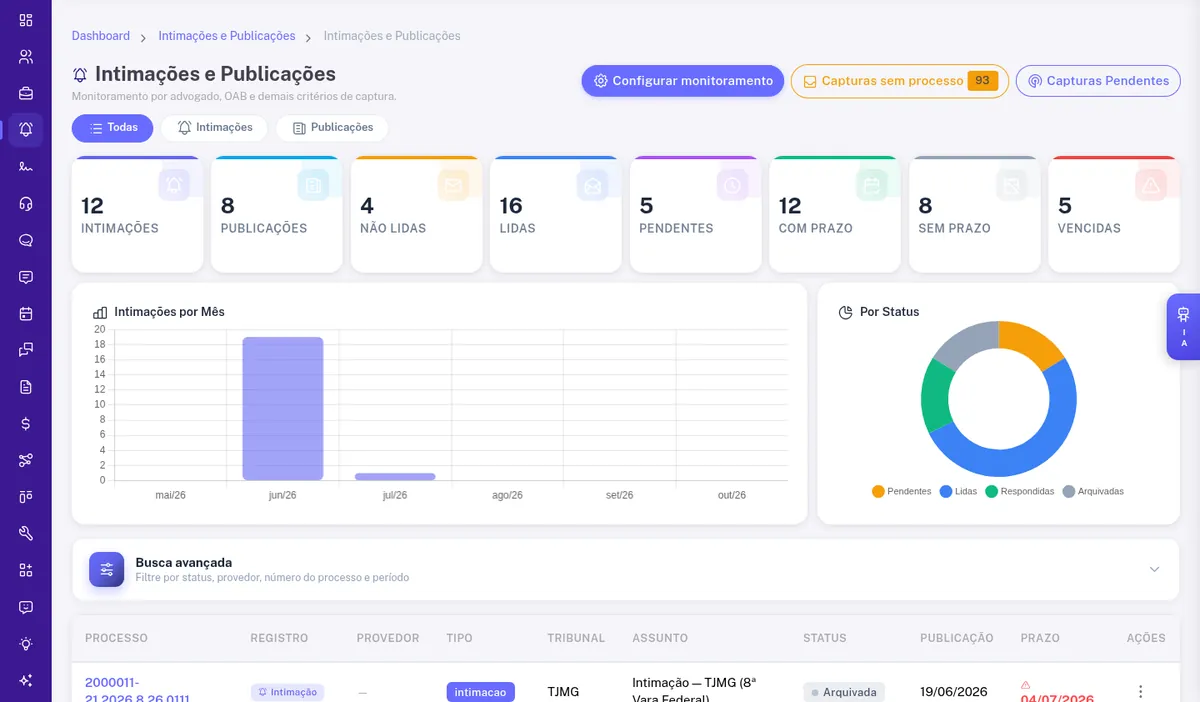Toggle Pendentes legend in status chart

coord(901,491)
